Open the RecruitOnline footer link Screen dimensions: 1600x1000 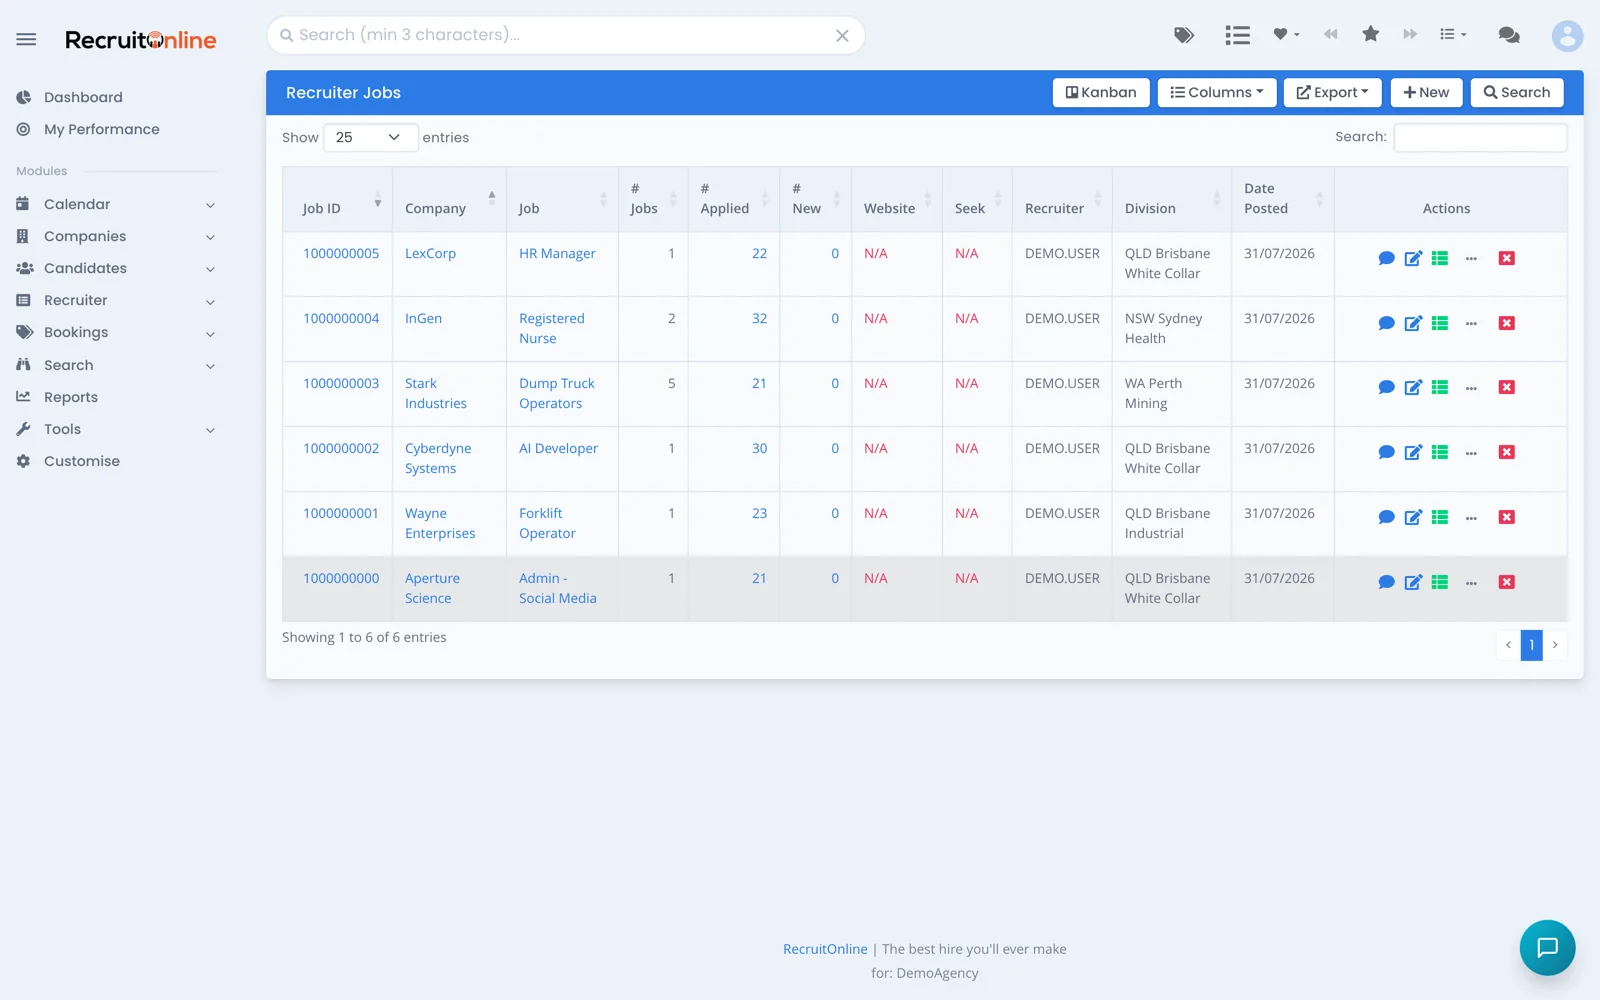(825, 949)
